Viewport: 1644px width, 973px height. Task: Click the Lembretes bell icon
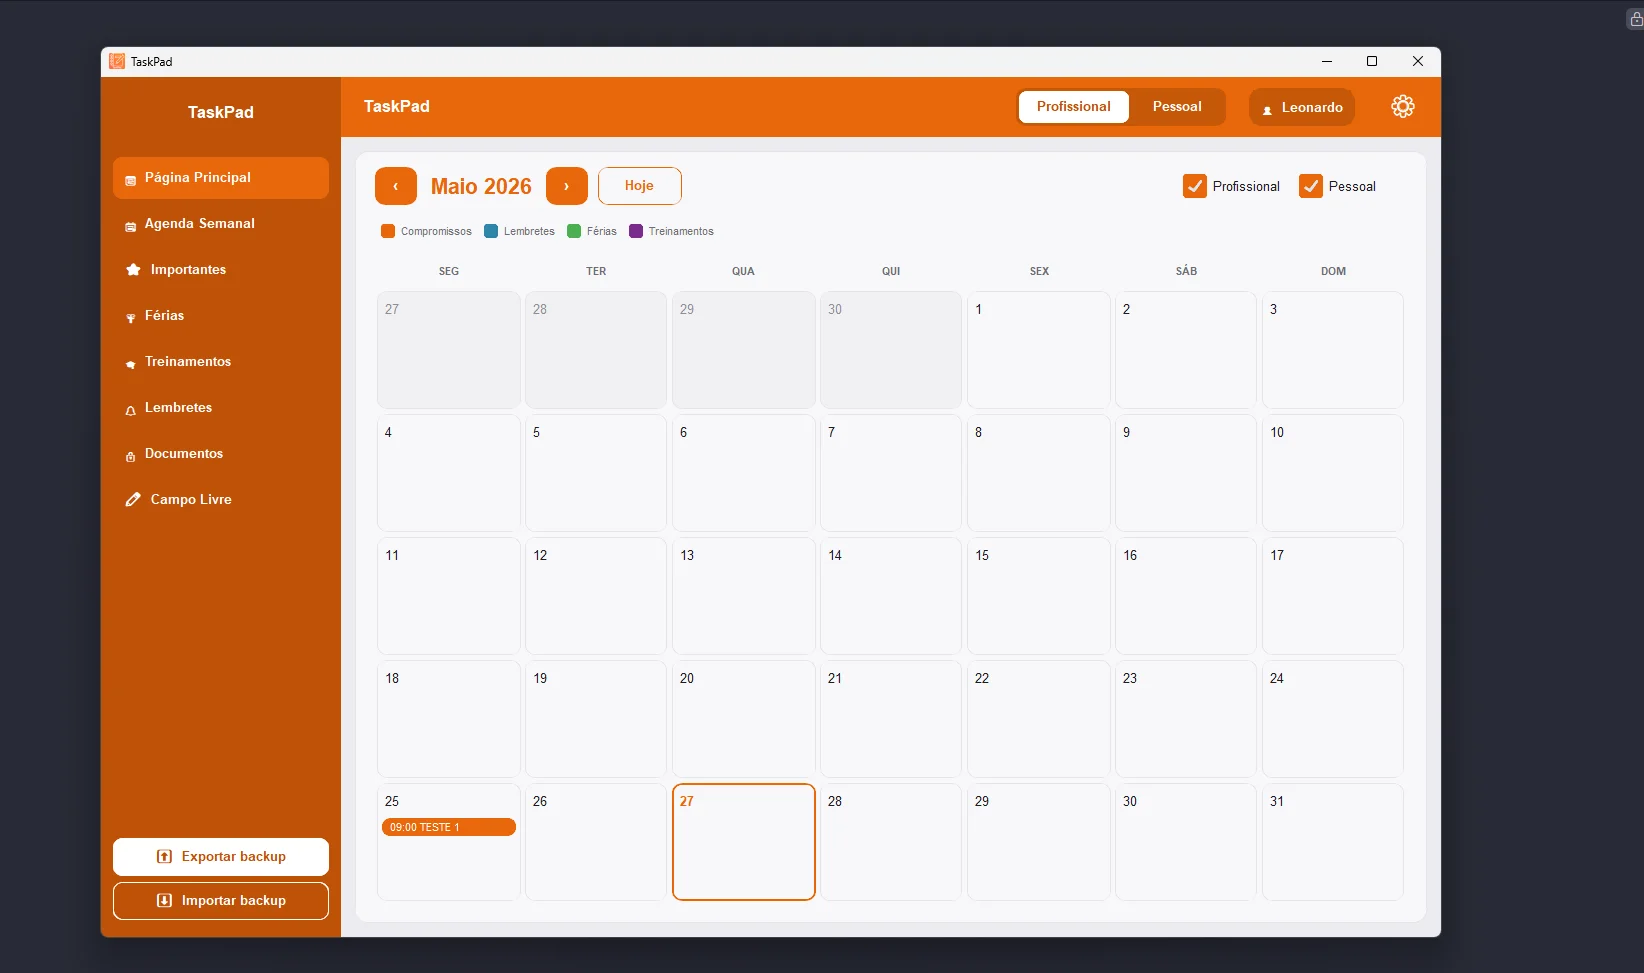[130, 410]
